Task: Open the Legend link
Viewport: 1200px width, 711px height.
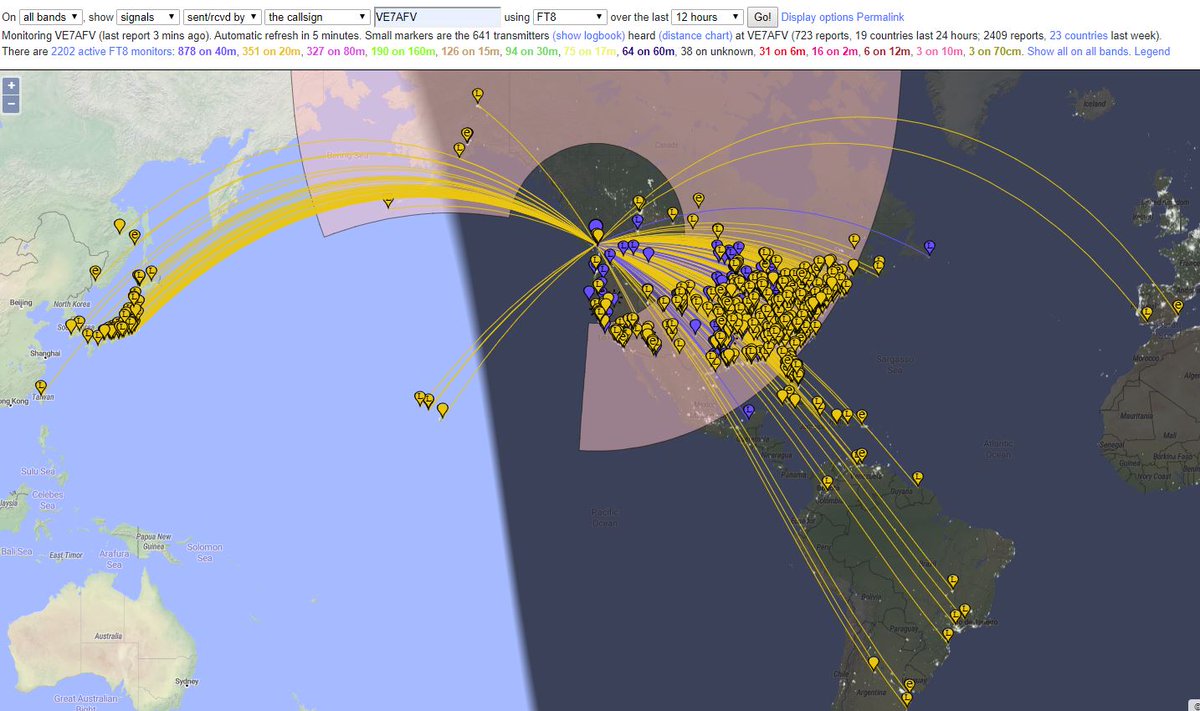Action: (x=1151, y=50)
